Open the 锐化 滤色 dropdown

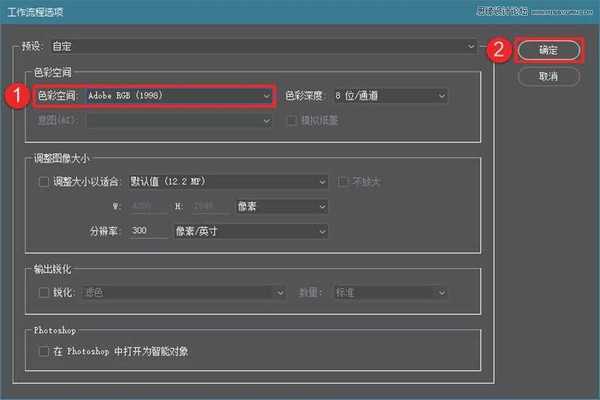point(184,293)
